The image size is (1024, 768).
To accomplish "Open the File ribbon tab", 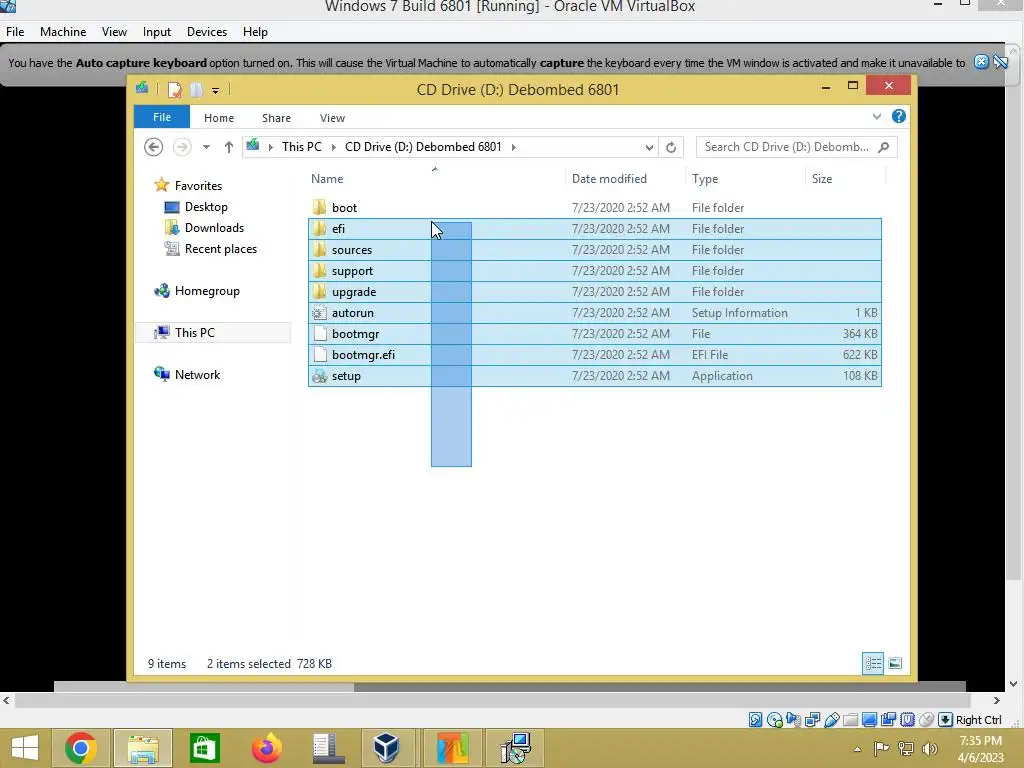I will (x=162, y=117).
